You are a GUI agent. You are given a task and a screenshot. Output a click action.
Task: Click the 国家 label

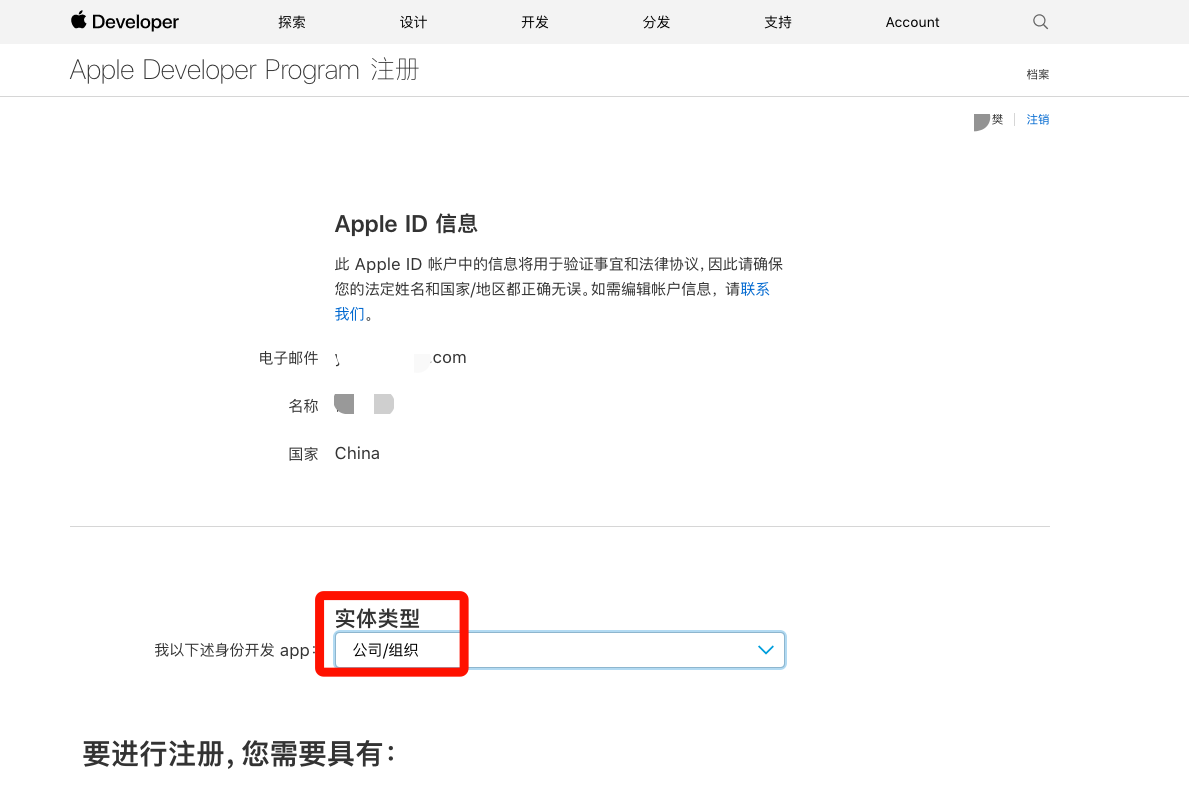pos(303,454)
